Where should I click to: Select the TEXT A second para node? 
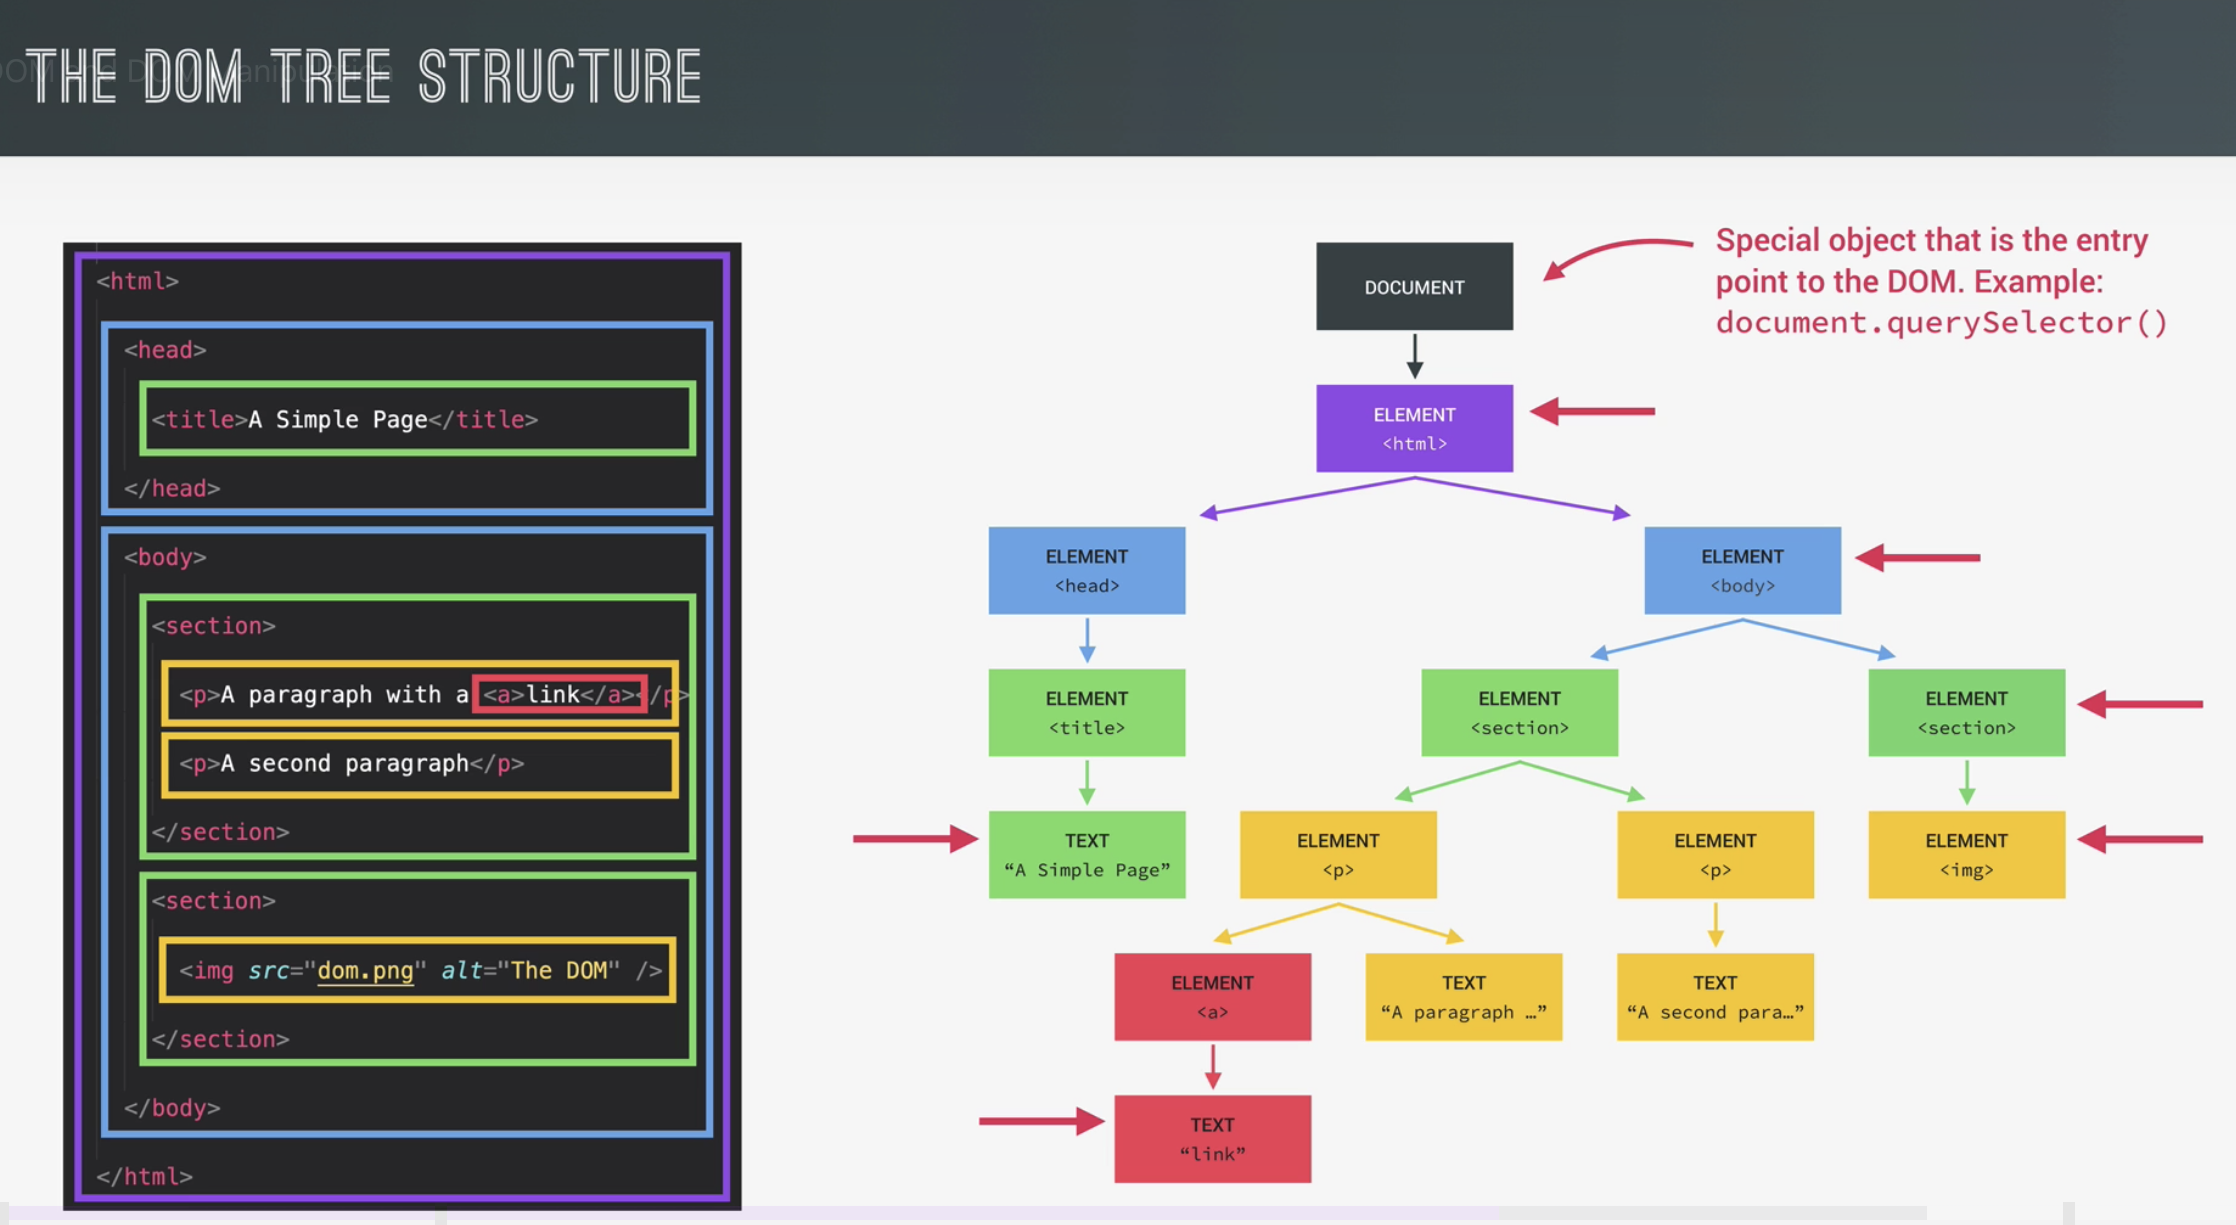[1714, 996]
